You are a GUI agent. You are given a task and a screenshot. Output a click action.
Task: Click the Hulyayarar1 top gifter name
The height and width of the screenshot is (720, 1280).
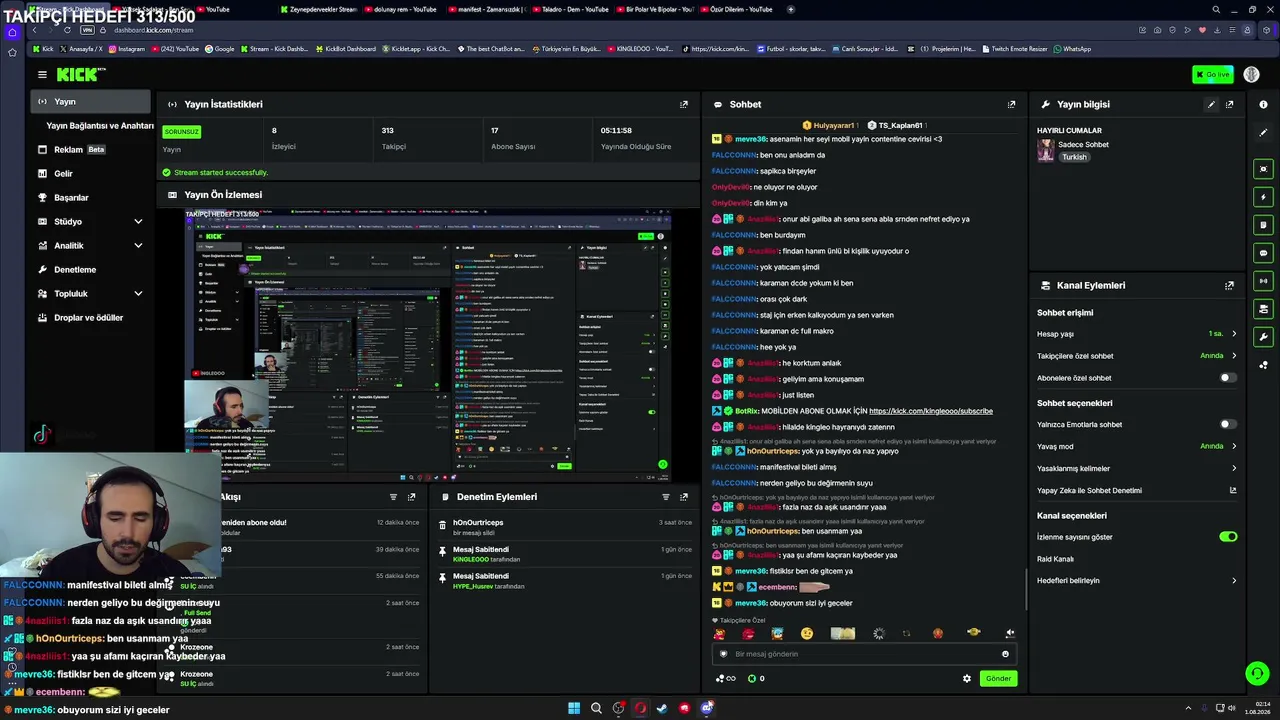pyautogui.click(x=833, y=126)
